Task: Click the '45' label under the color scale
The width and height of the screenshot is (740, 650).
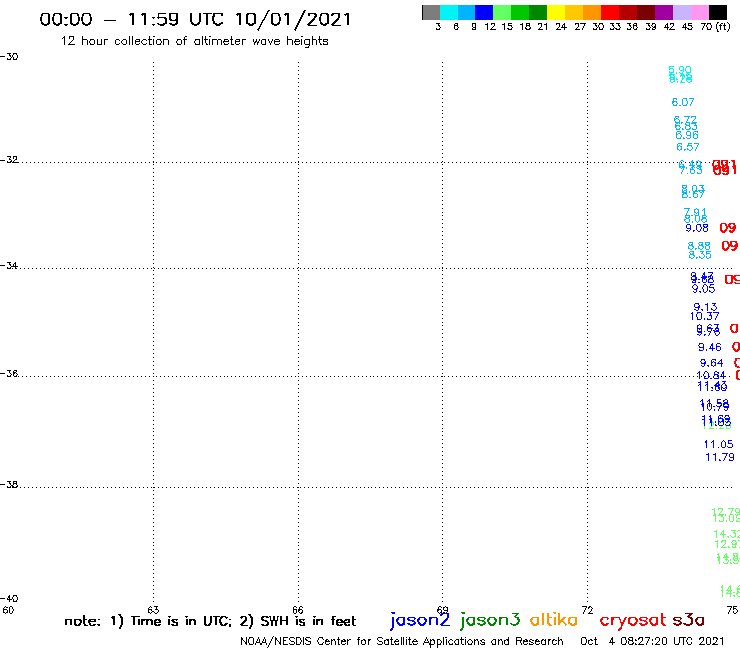Action: (687, 26)
